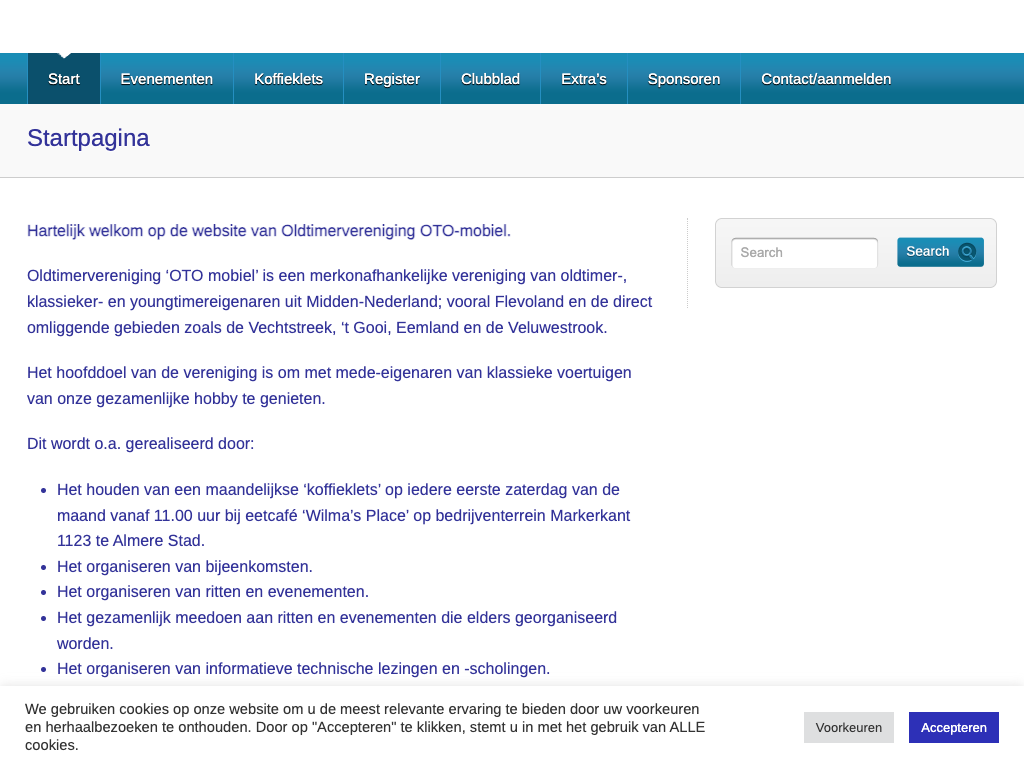1024x768 pixels.
Task: Open the Contact/aanmelden page
Action: pos(826,79)
